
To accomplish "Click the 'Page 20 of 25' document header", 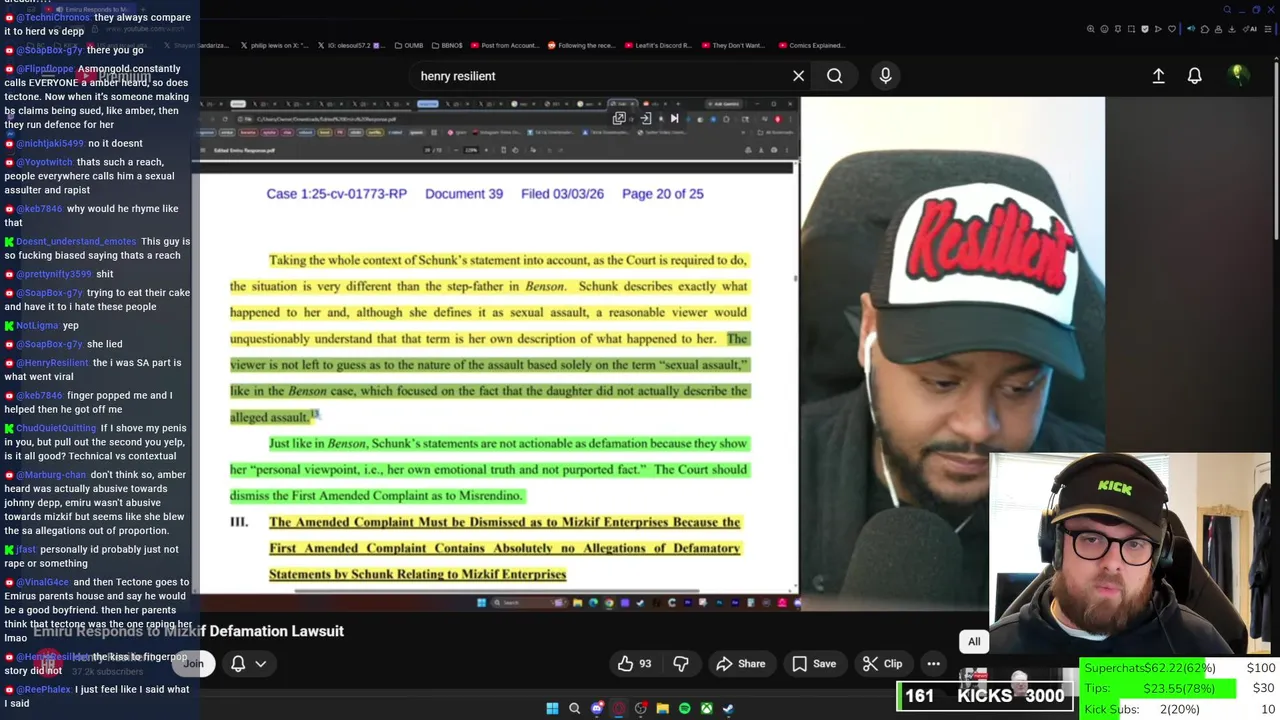I will (662, 194).
